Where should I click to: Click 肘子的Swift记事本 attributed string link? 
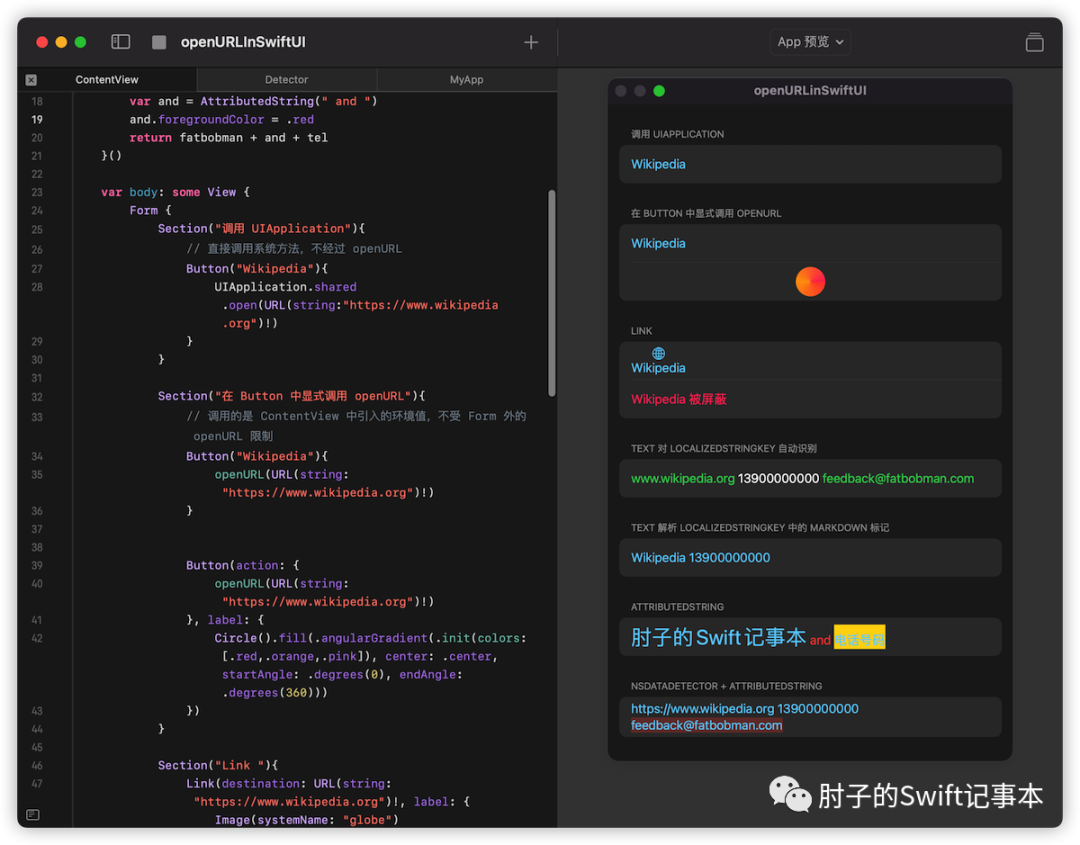718,637
